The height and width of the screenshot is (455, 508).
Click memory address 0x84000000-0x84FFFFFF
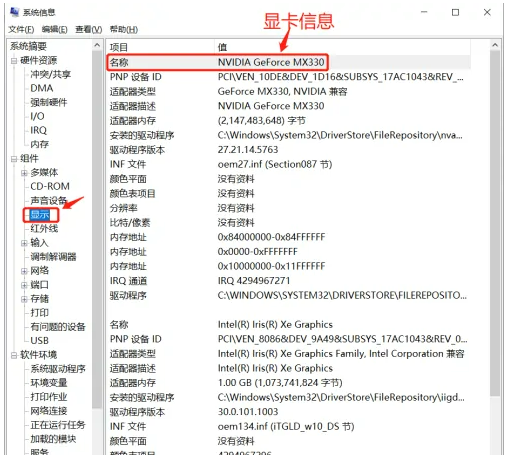tap(271, 237)
